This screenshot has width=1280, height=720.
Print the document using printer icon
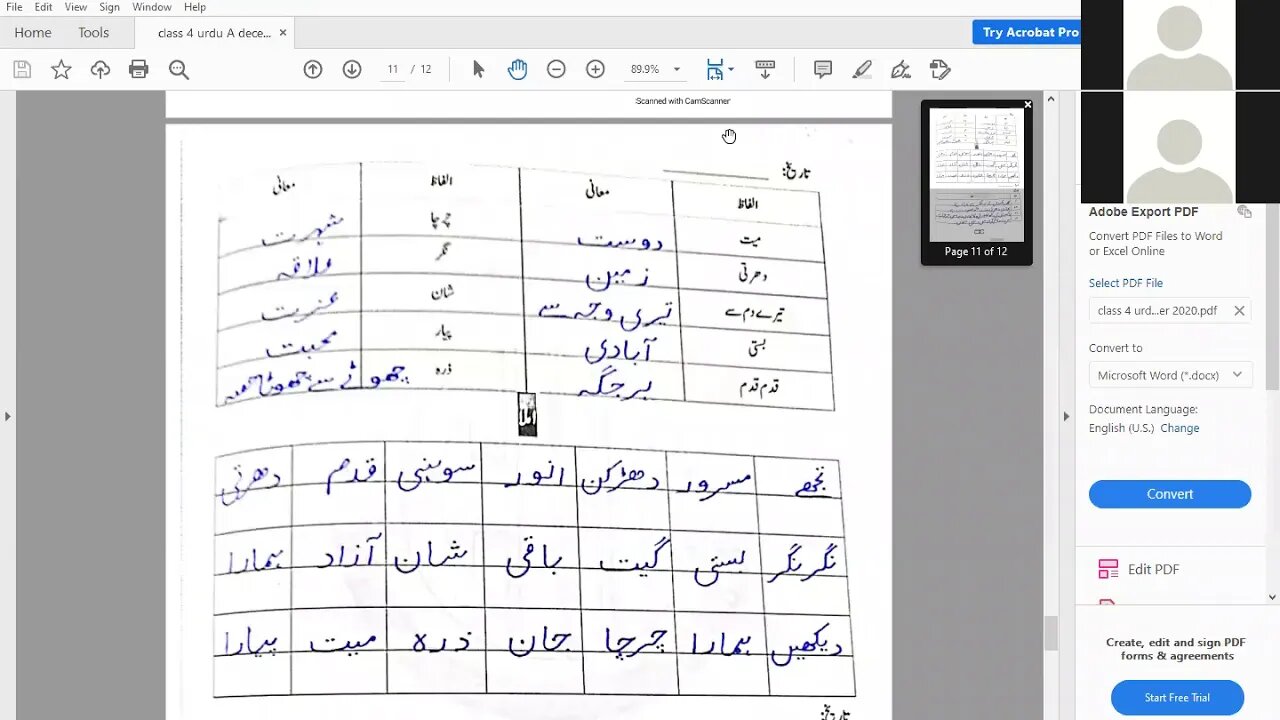[x=139, y=69]
